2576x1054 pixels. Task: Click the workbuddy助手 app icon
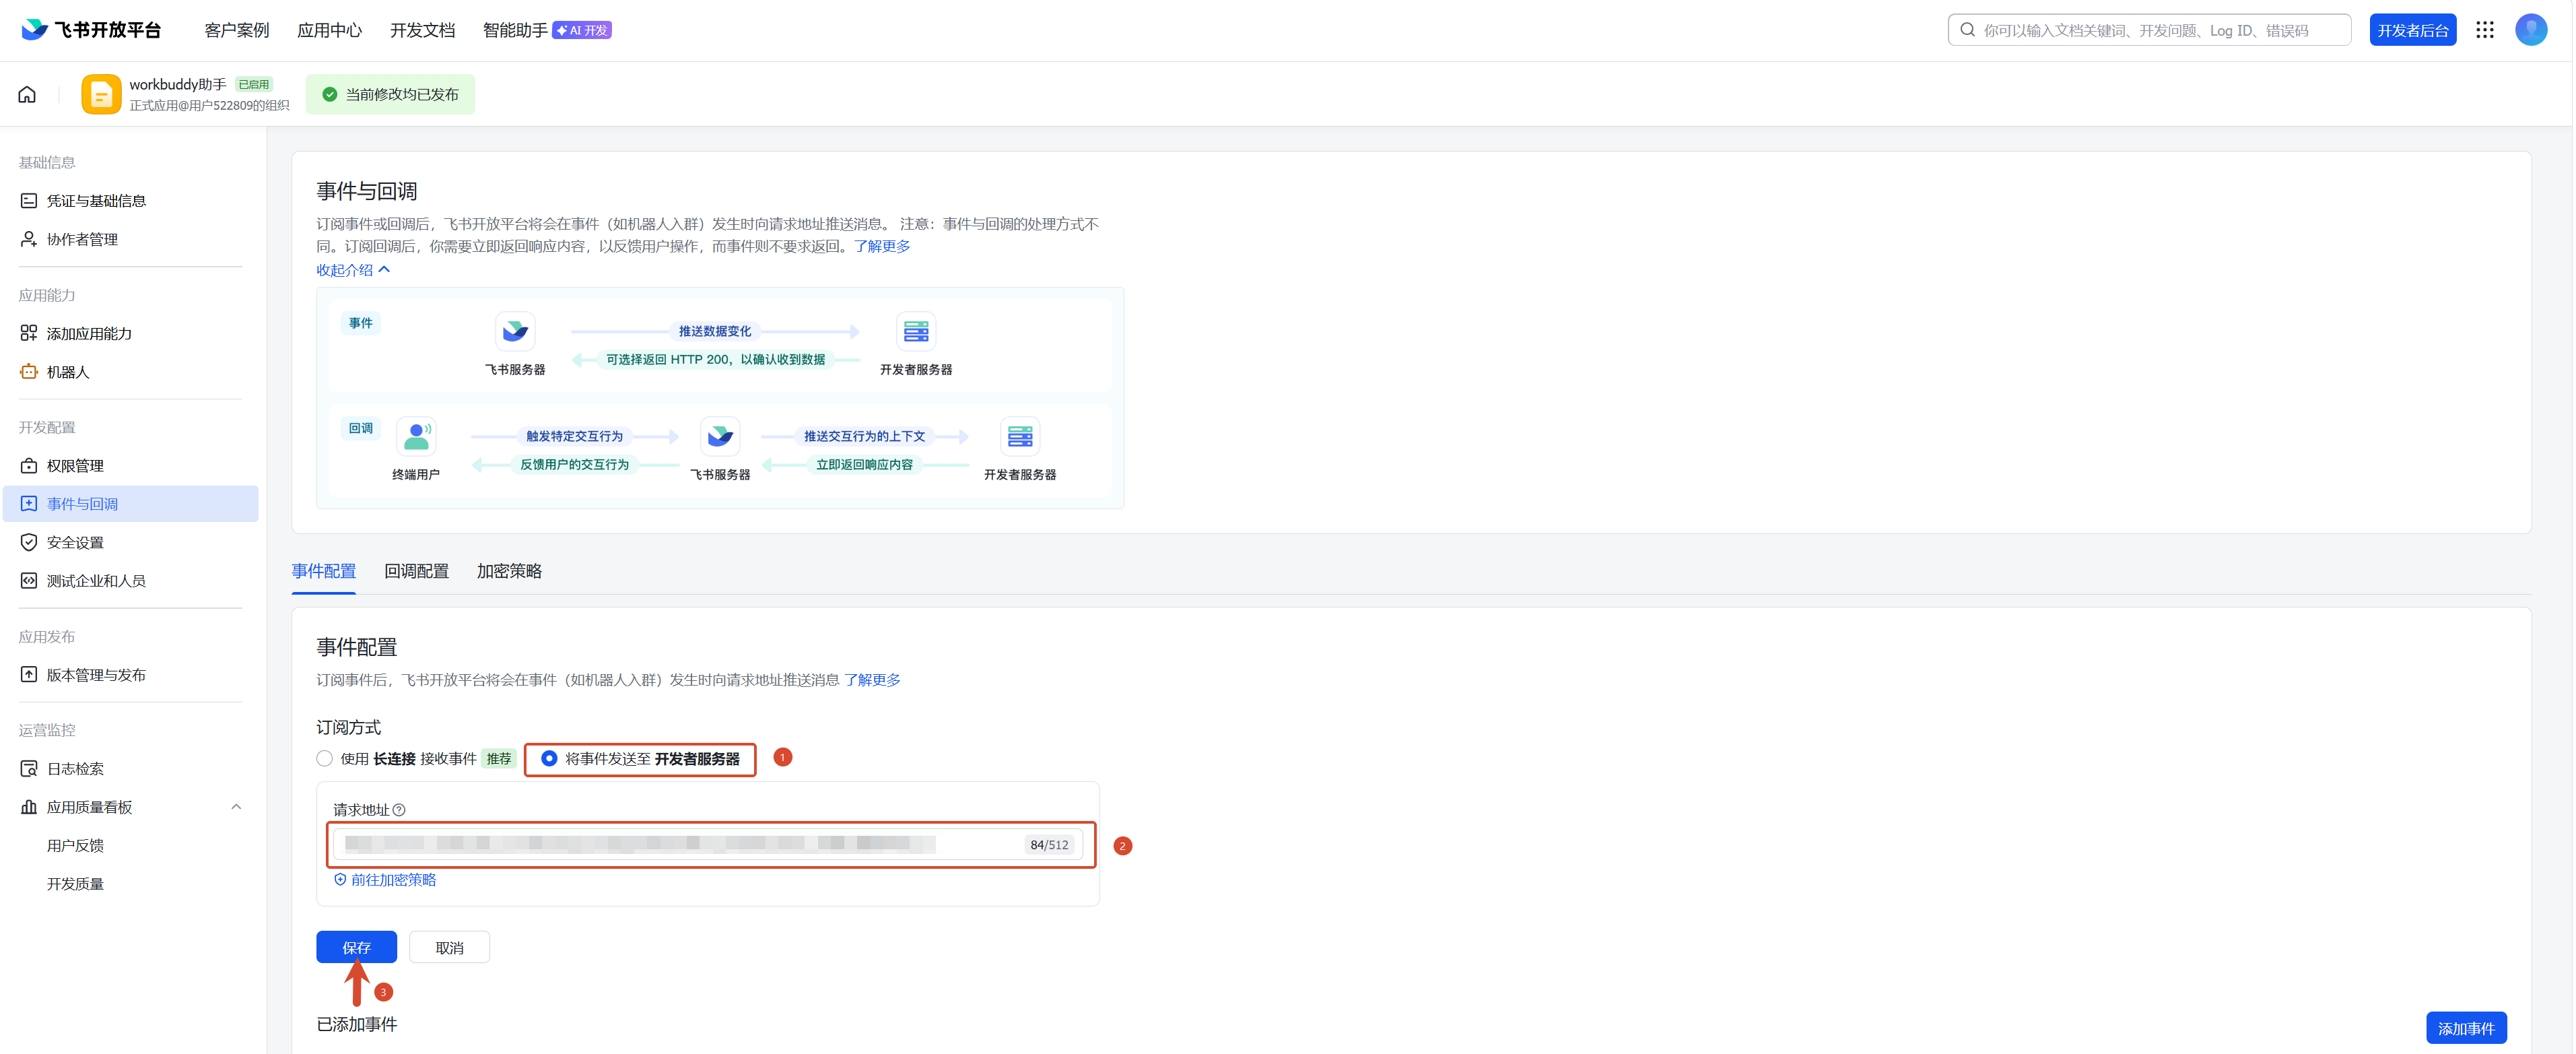coord(101,95)
